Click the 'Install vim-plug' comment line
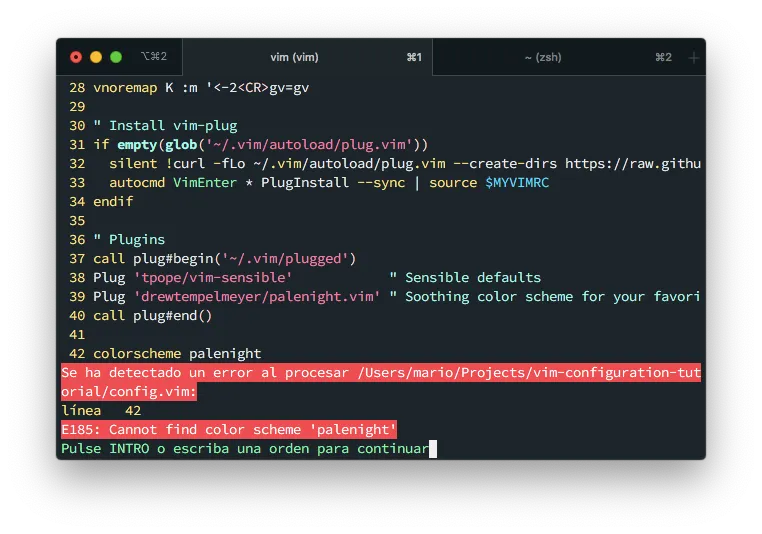The height and width of the screenshot is (534, 762). pos(165,125)
